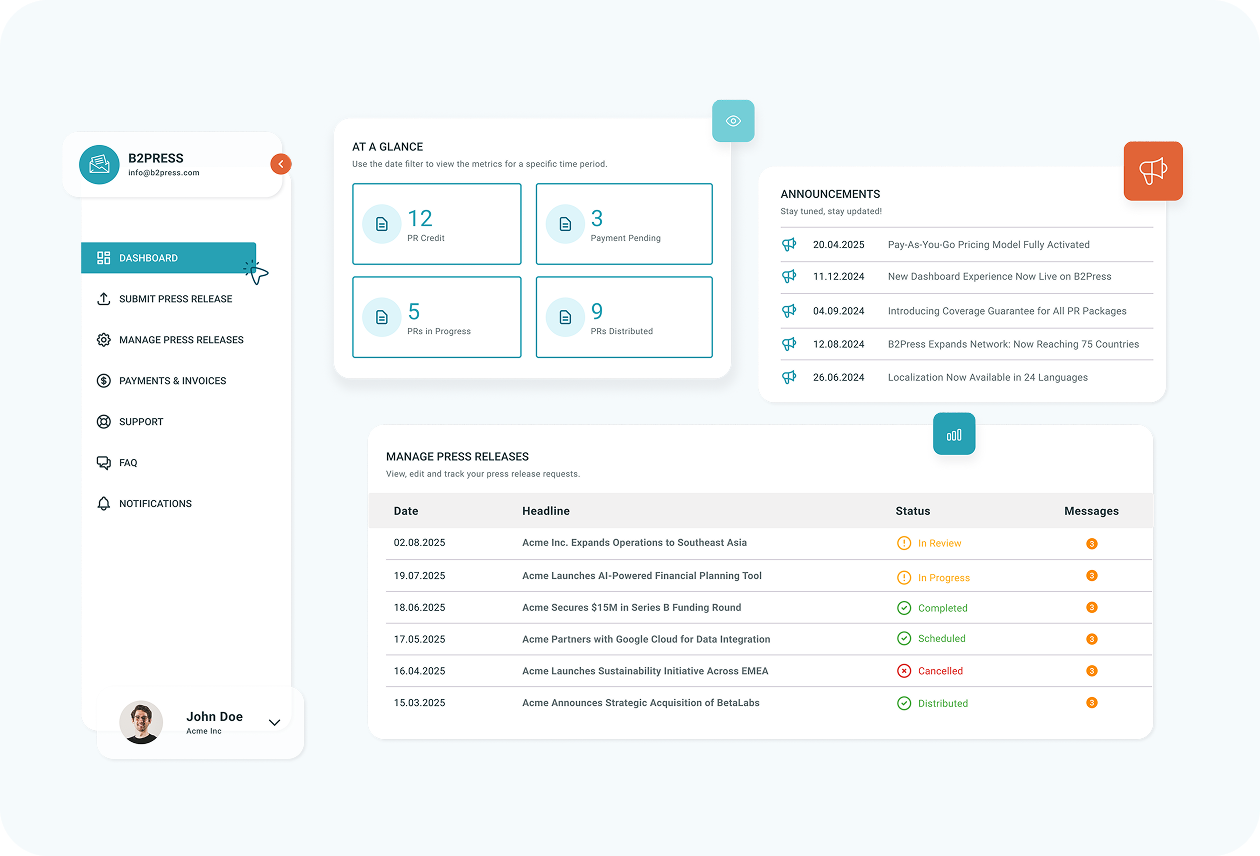
Task: Click the orange megaphone floating button
Action: pos(1152,171)
